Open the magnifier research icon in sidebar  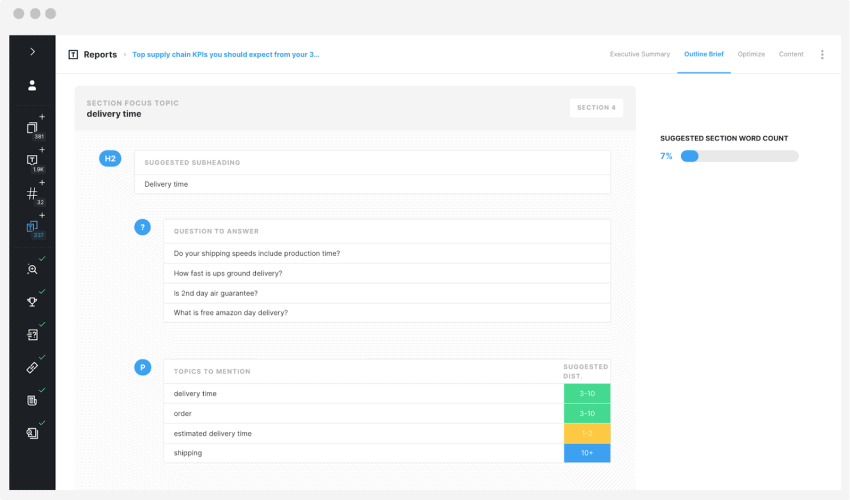click(x=32, y=269)
